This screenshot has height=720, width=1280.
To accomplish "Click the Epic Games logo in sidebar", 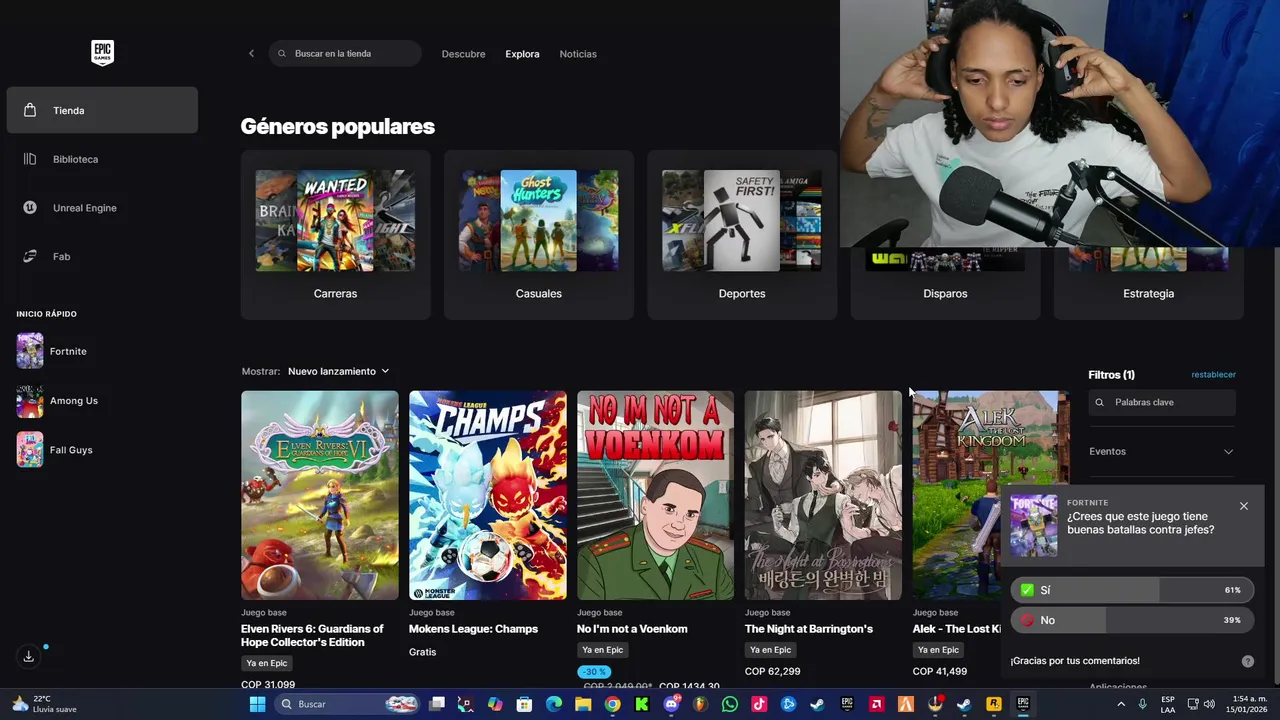I will point(102,53).
